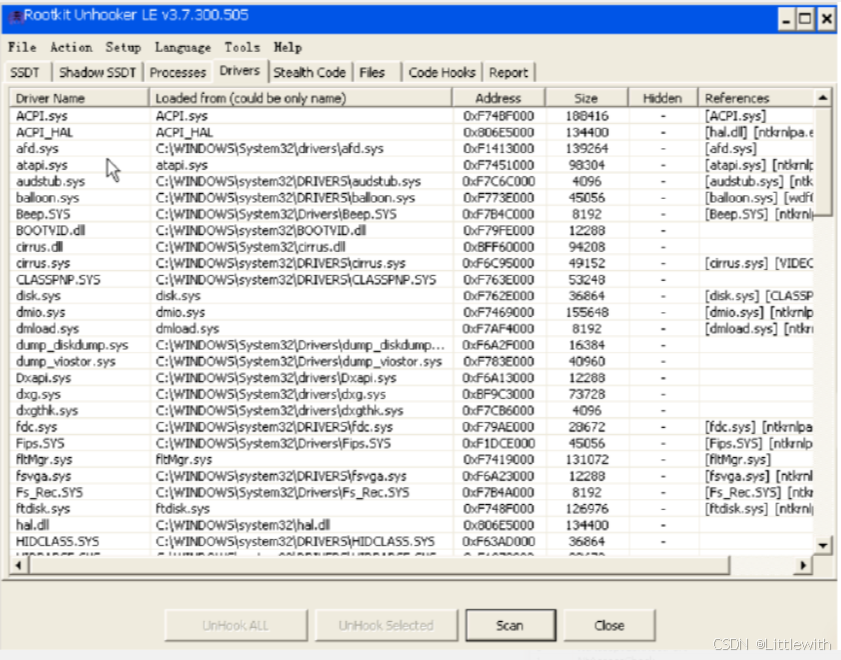Sort by Hidden column header

point(662,98)
